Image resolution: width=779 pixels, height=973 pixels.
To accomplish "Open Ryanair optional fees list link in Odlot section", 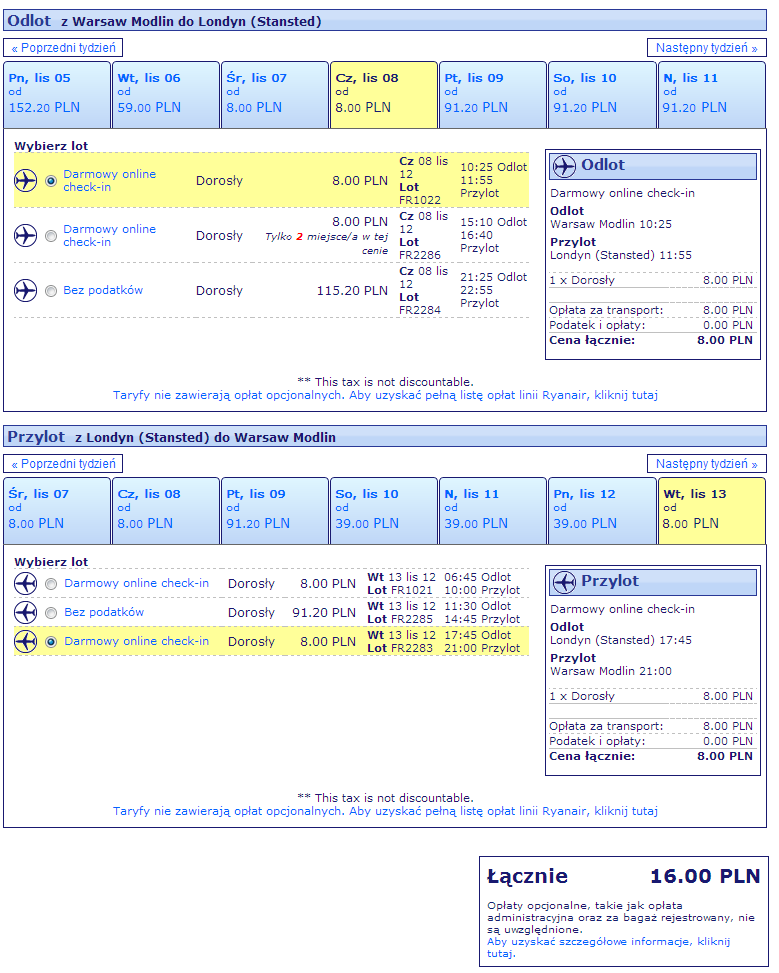I will click(385, 395).
